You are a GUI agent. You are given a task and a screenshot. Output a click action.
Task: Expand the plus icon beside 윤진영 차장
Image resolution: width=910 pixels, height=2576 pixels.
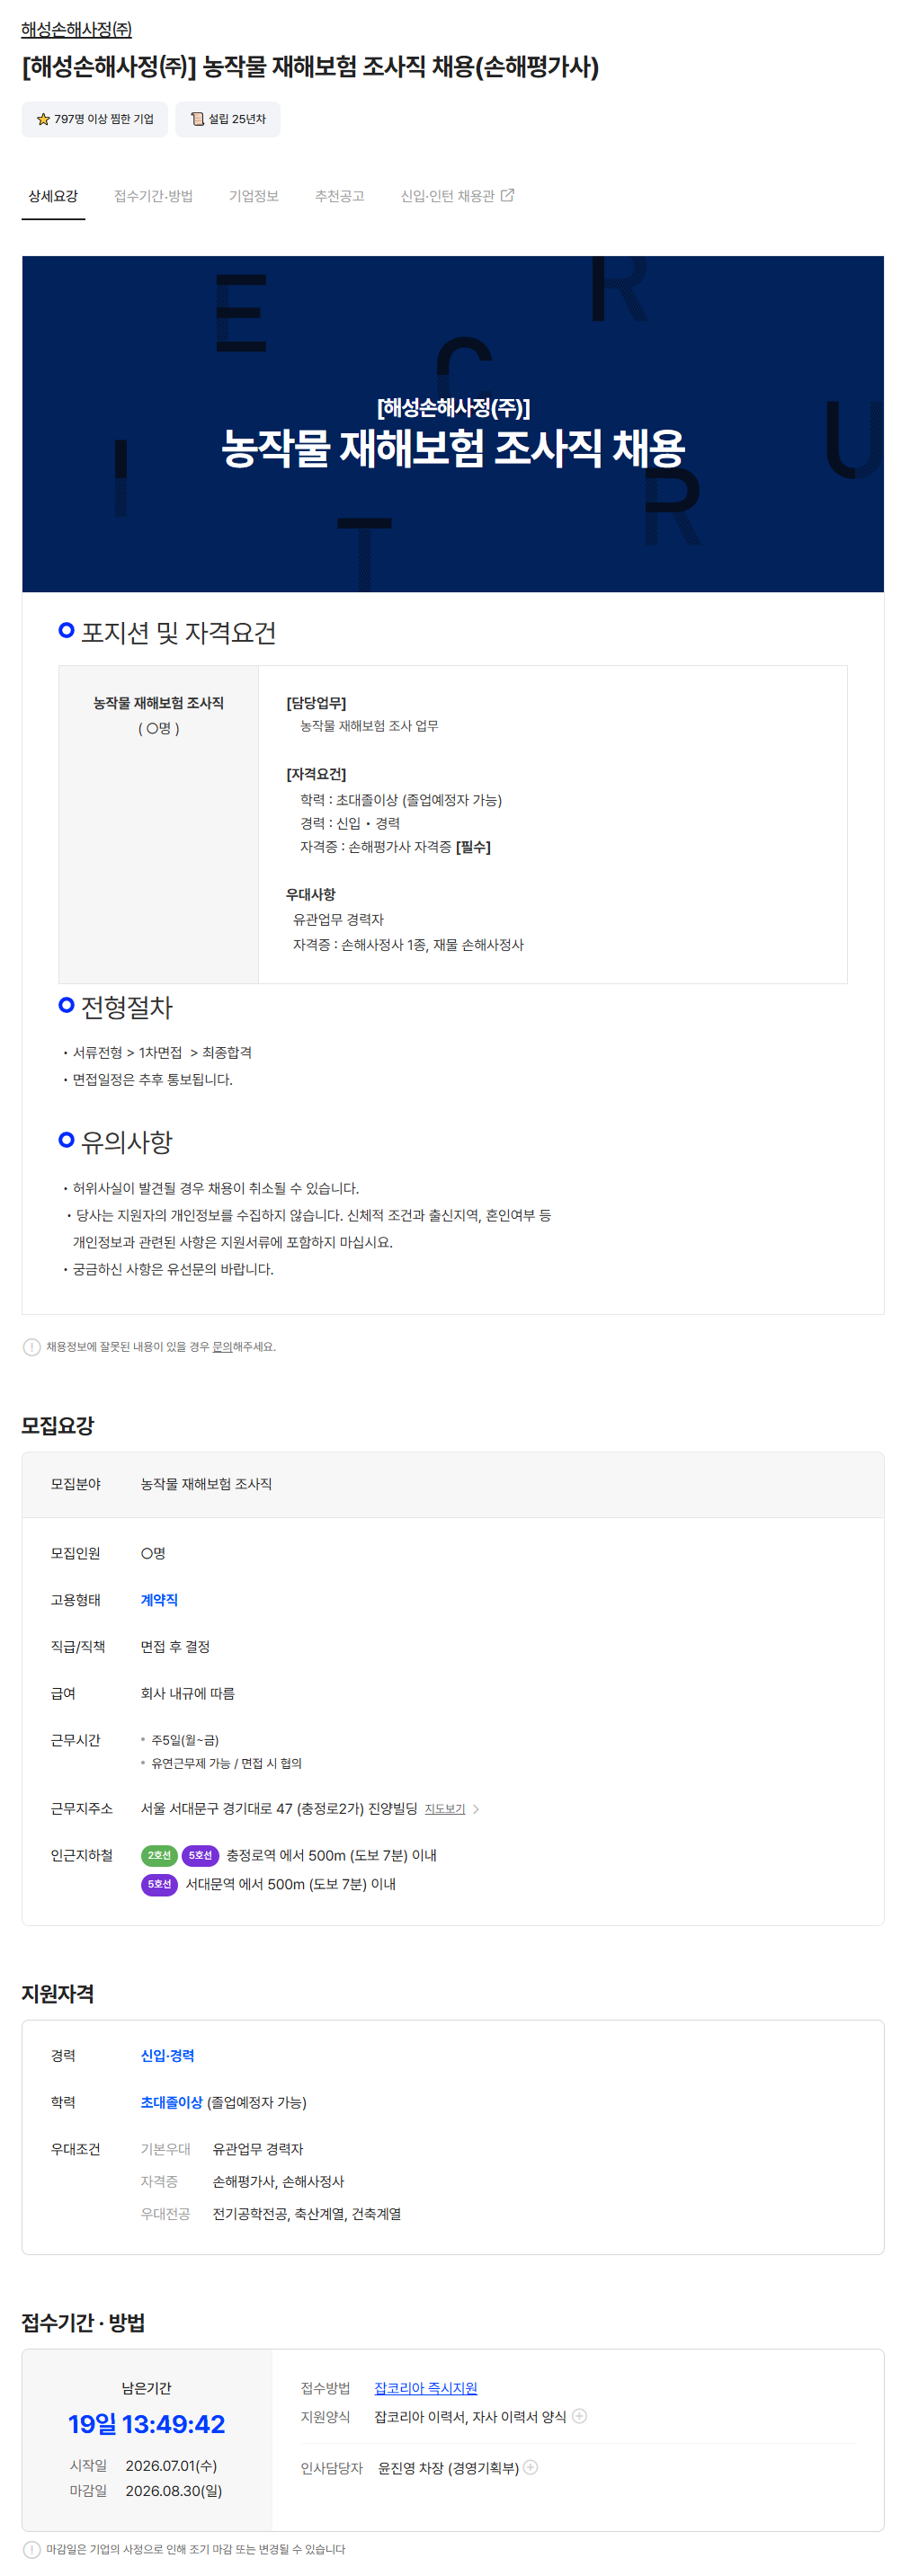[530, 2466]
